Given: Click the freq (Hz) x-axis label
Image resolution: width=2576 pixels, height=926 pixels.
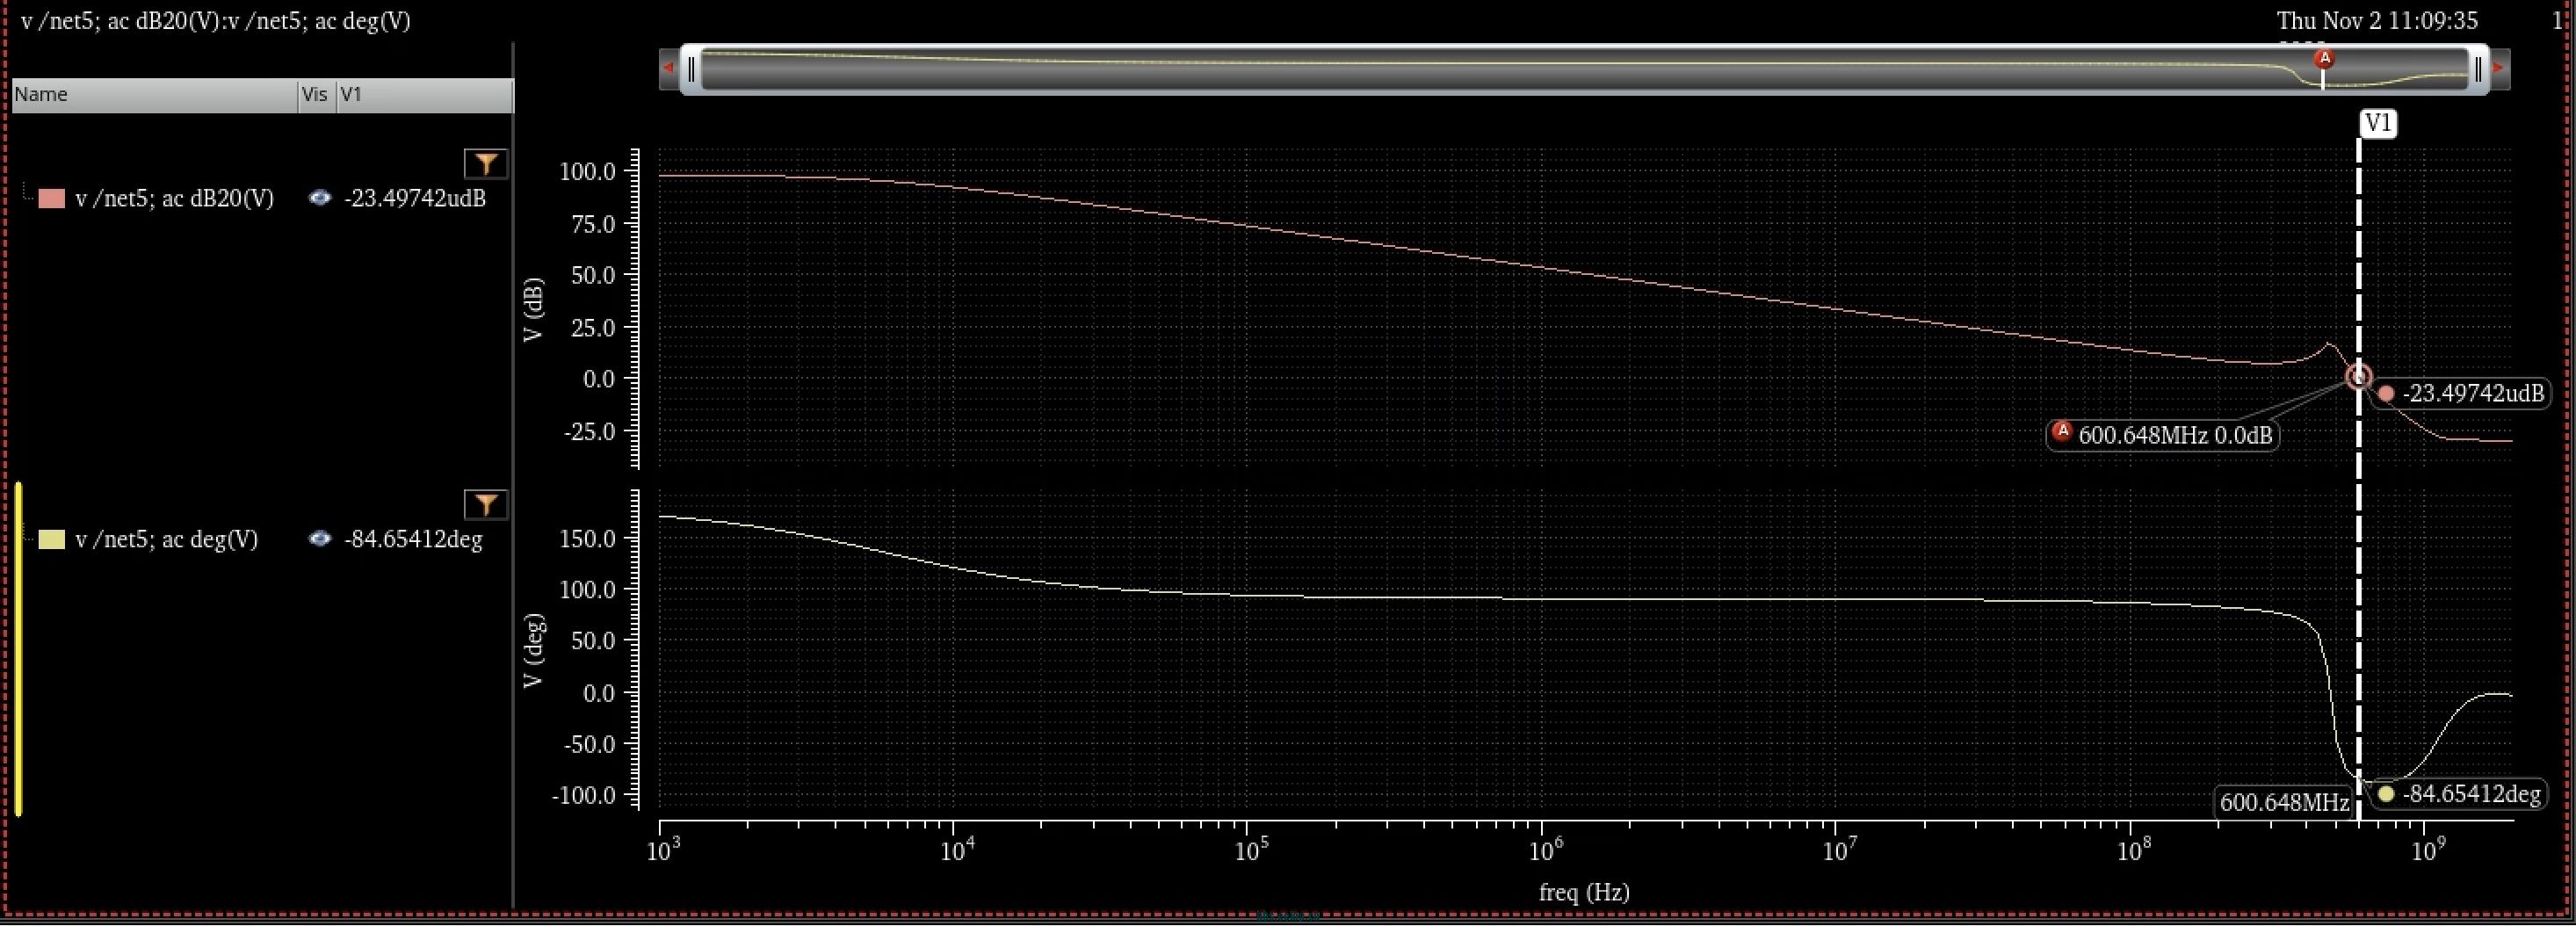Looking at the screenshot, I should 1584,892.
